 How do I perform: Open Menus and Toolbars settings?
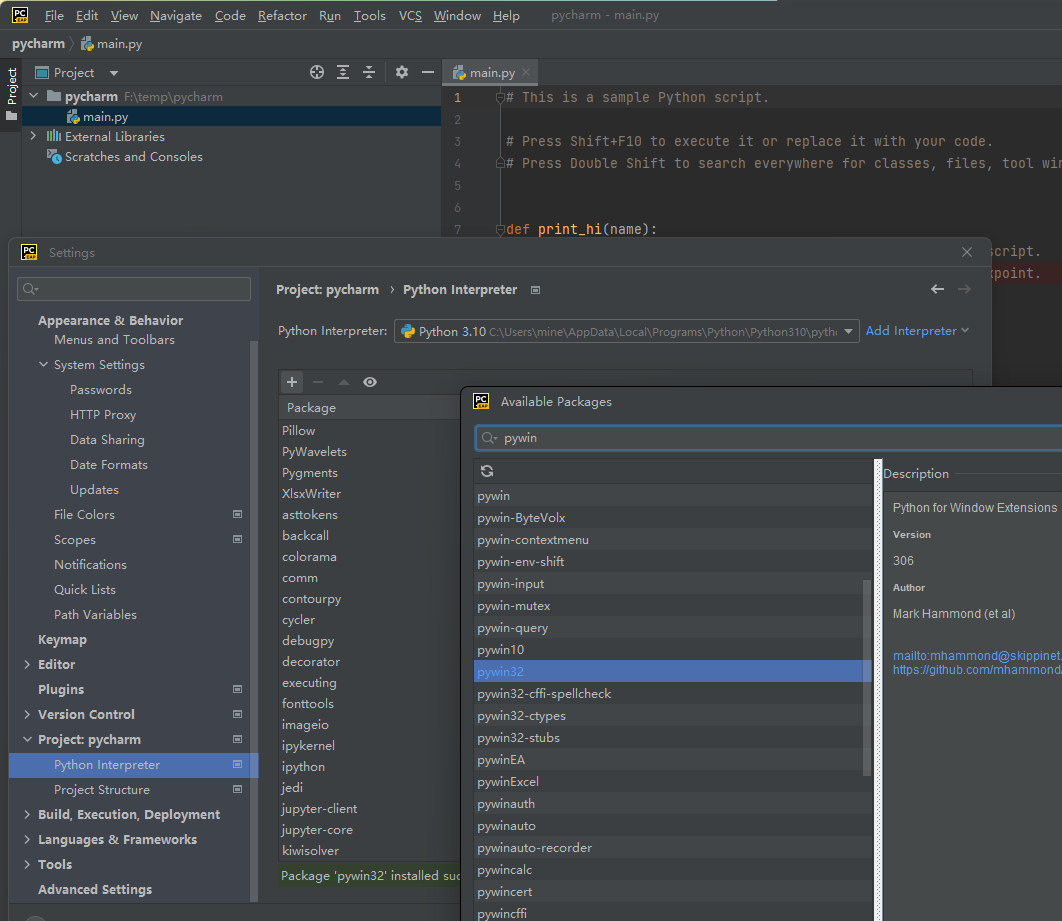point(114,339)
